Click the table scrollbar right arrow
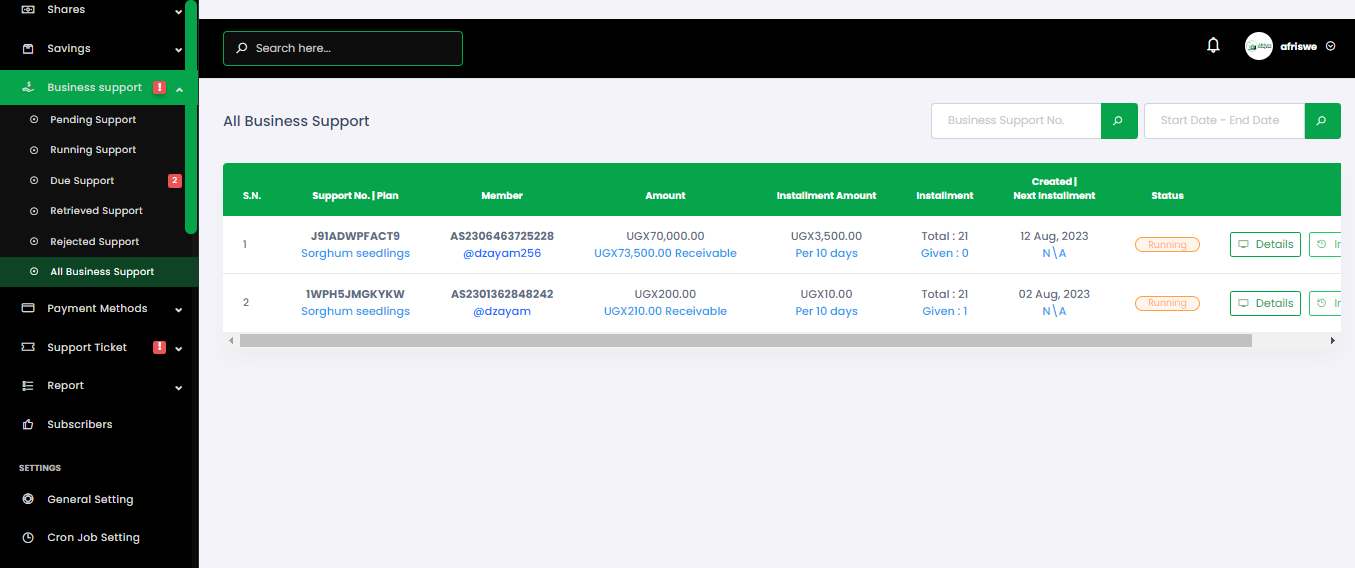 [1332, 341]
